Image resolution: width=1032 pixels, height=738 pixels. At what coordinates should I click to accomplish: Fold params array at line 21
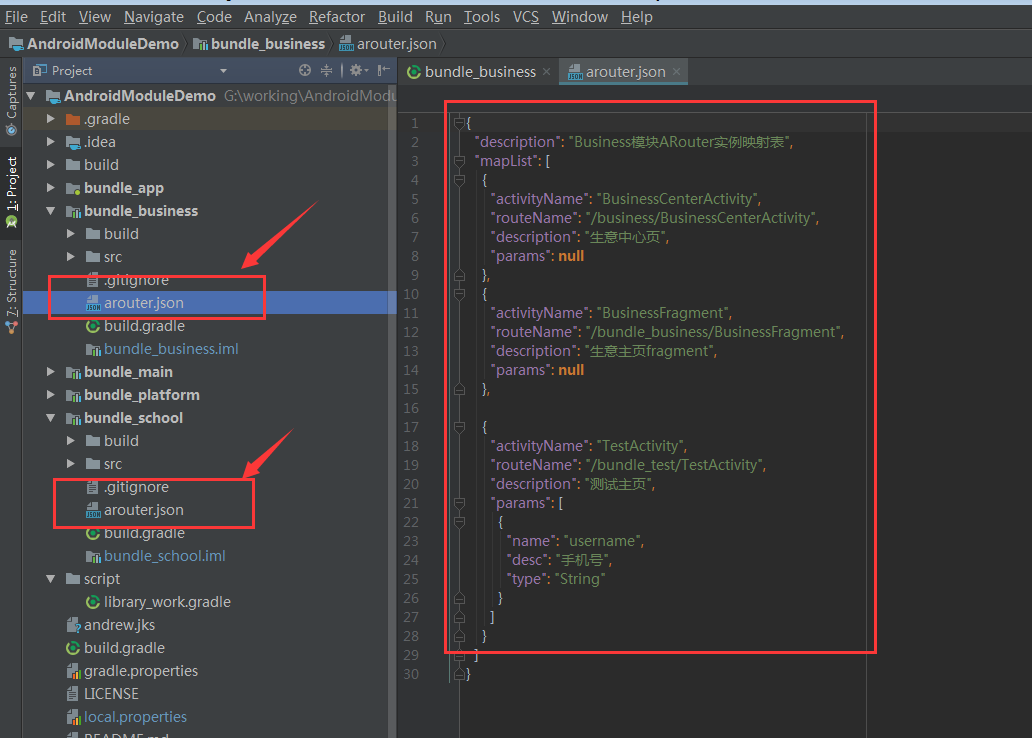[459, 503]
